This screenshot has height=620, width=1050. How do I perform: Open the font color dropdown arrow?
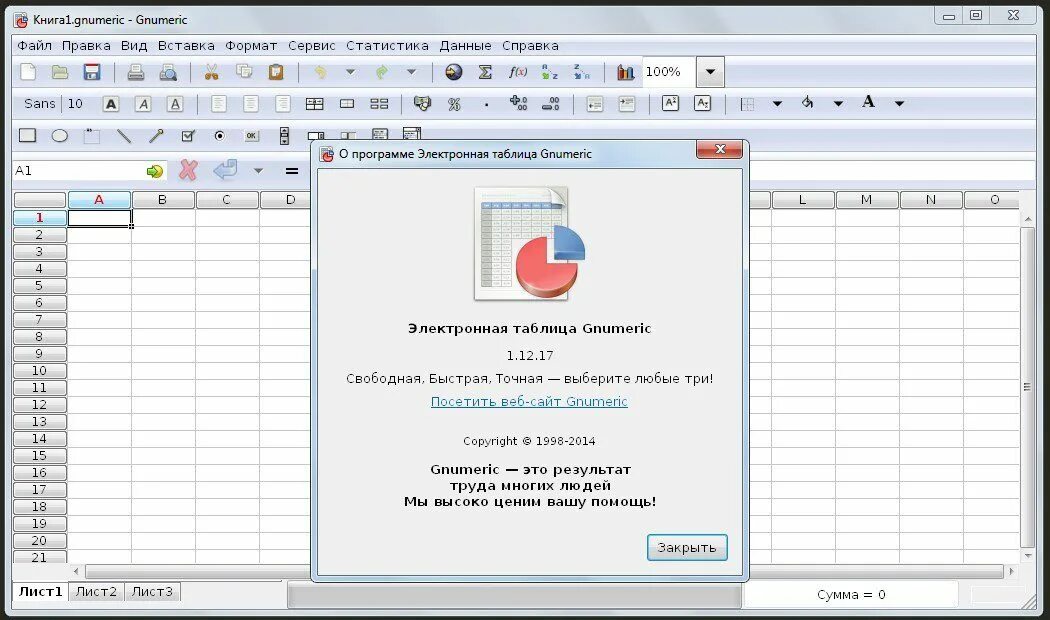(x=899, y=104)
